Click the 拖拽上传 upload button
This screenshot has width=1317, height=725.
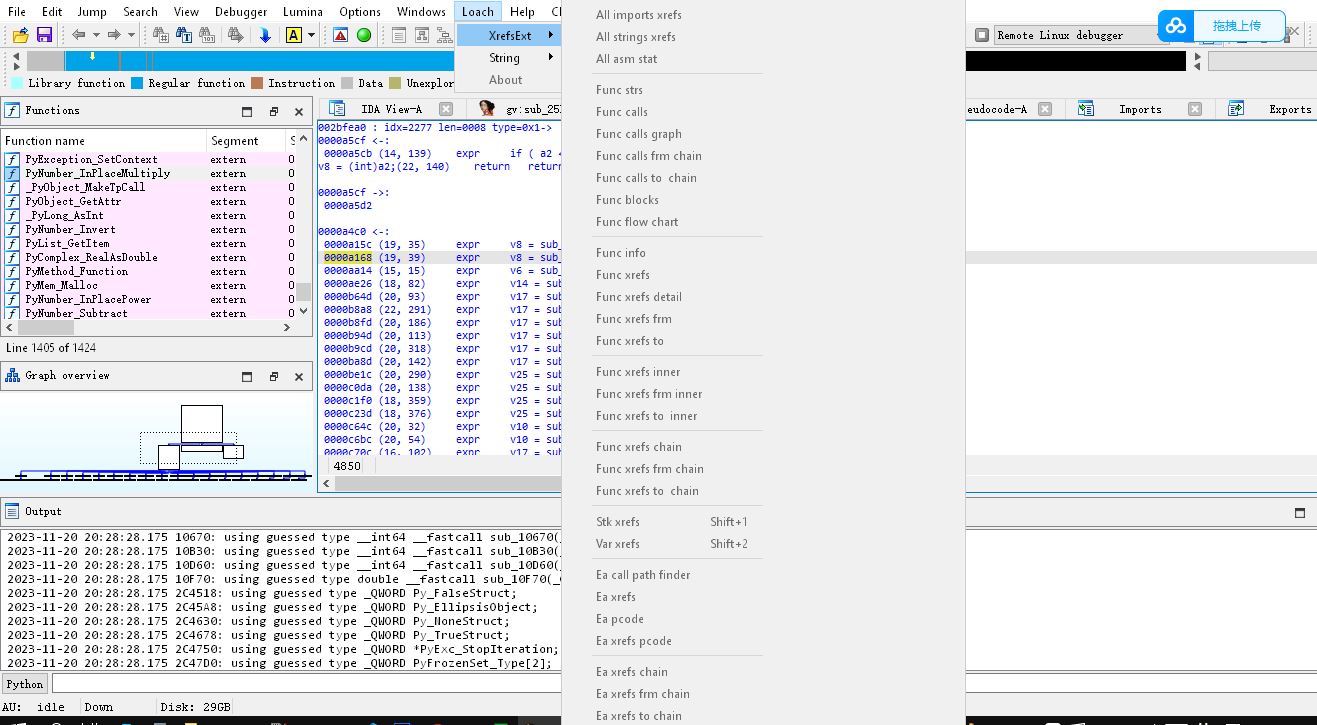pyautogui.click(x=1237, y=26)
